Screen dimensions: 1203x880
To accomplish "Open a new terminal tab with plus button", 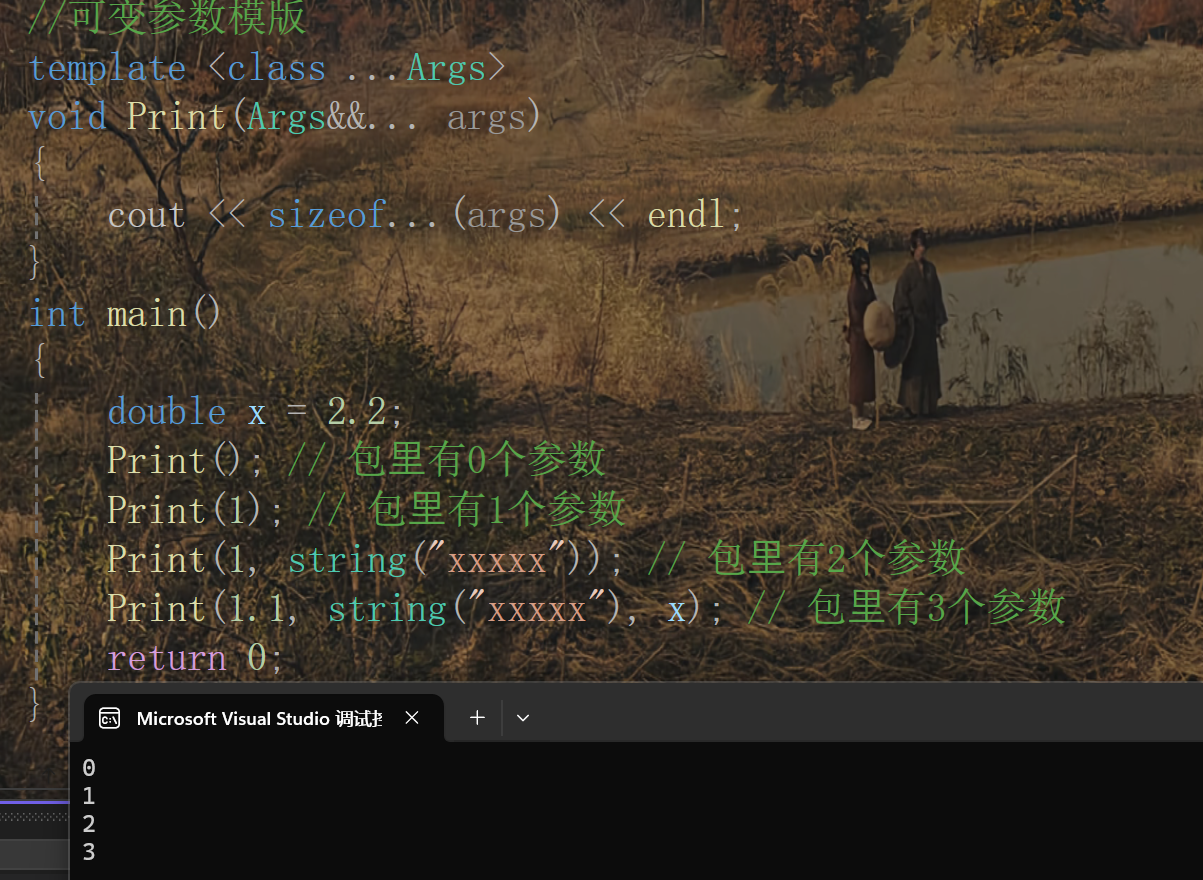I will (x=477, y=718).
